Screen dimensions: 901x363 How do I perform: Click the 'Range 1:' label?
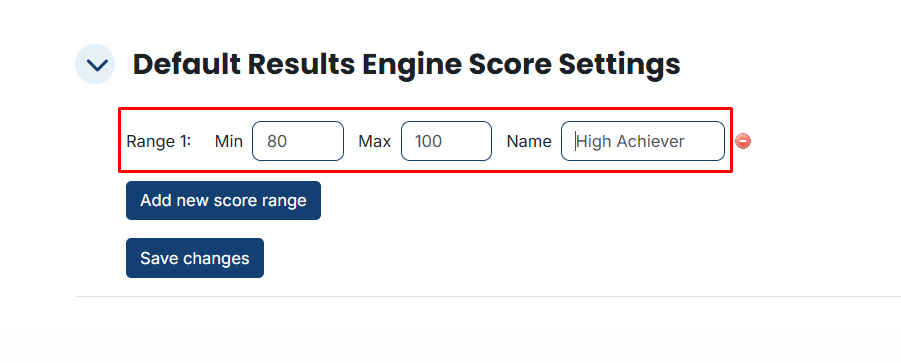tap(159, 141)
